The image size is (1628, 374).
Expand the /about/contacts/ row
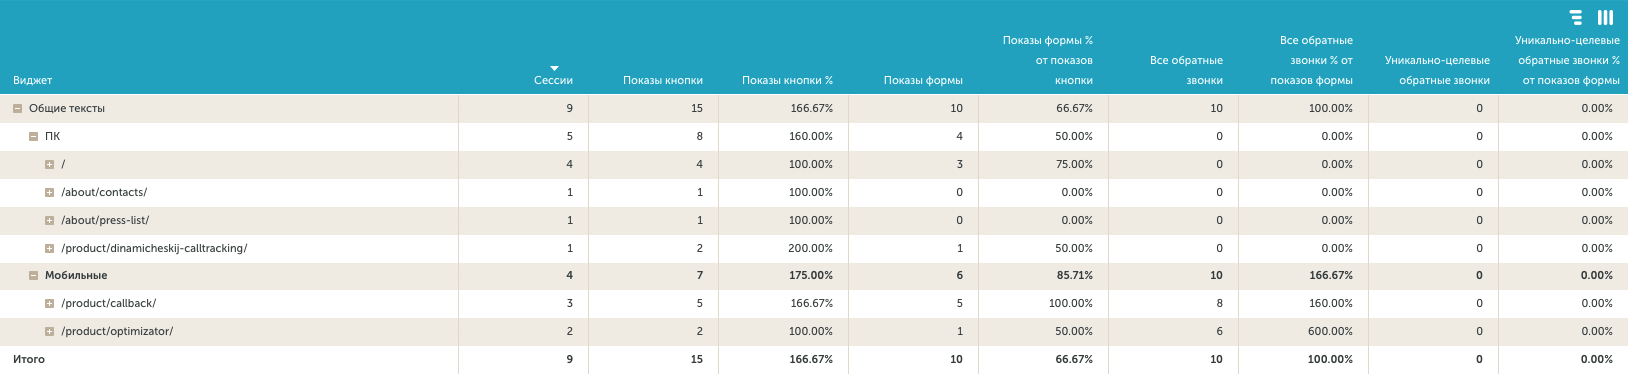tap(49, 192)
